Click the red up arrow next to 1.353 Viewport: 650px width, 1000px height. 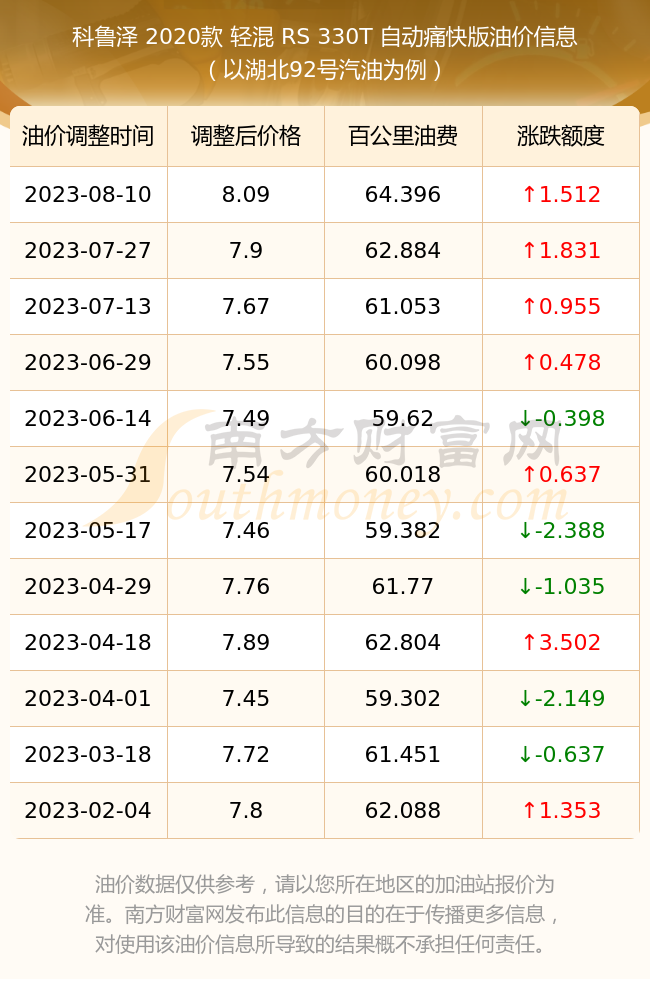pyautogui.click(x=529, y=811)
